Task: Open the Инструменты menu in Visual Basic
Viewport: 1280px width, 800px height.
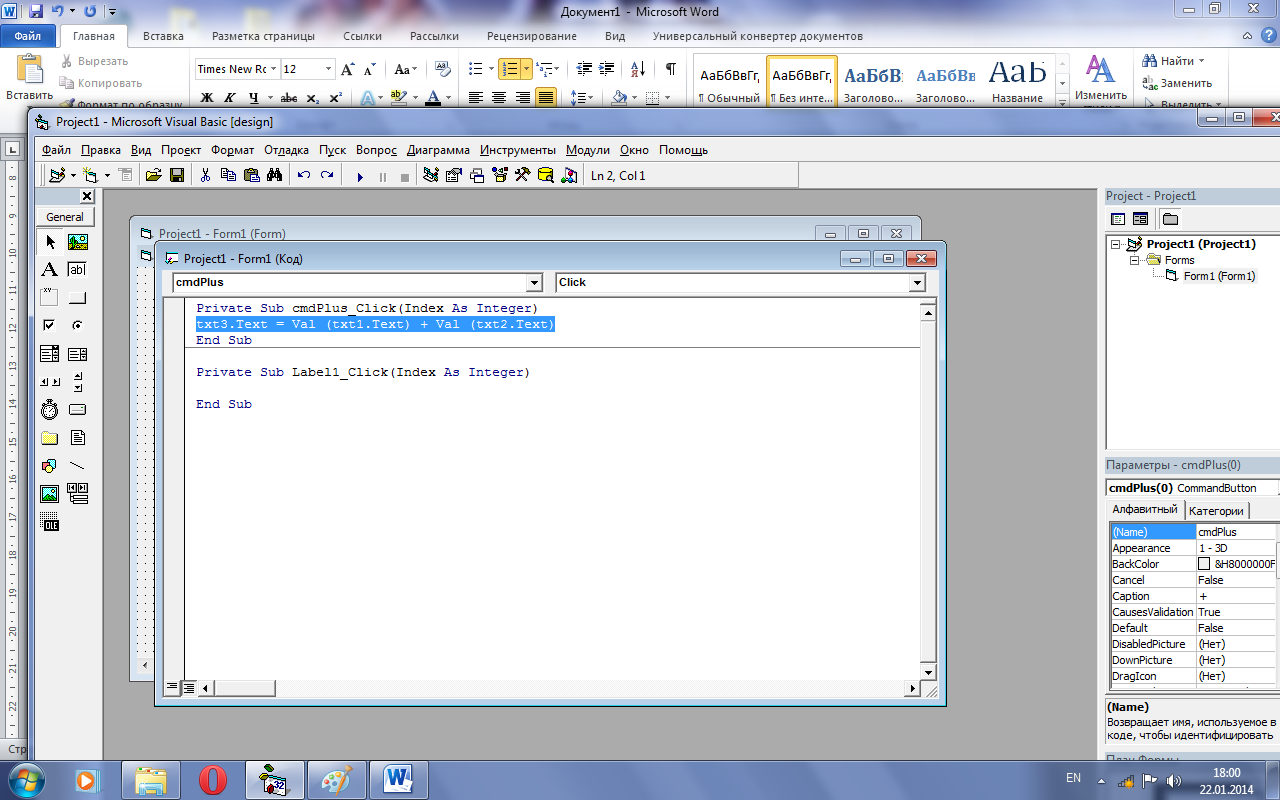Action: [x=517, y=150]
